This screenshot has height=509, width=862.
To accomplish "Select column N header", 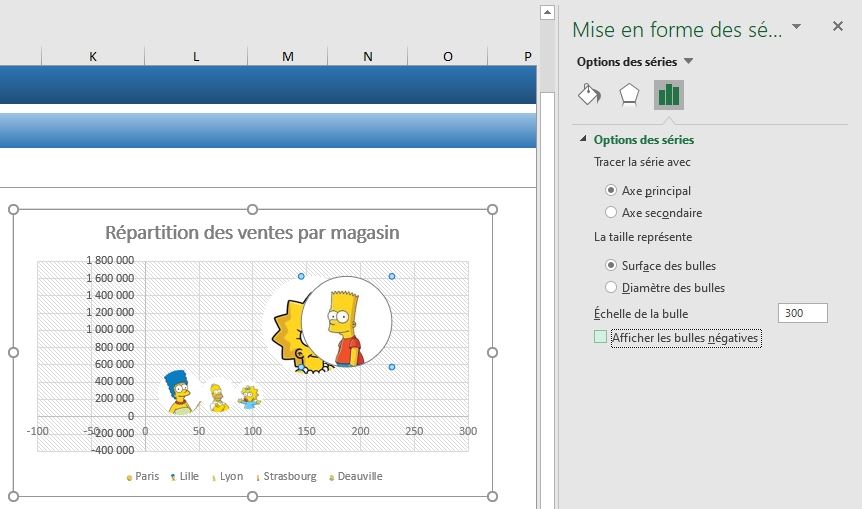I will click(368, 56).
